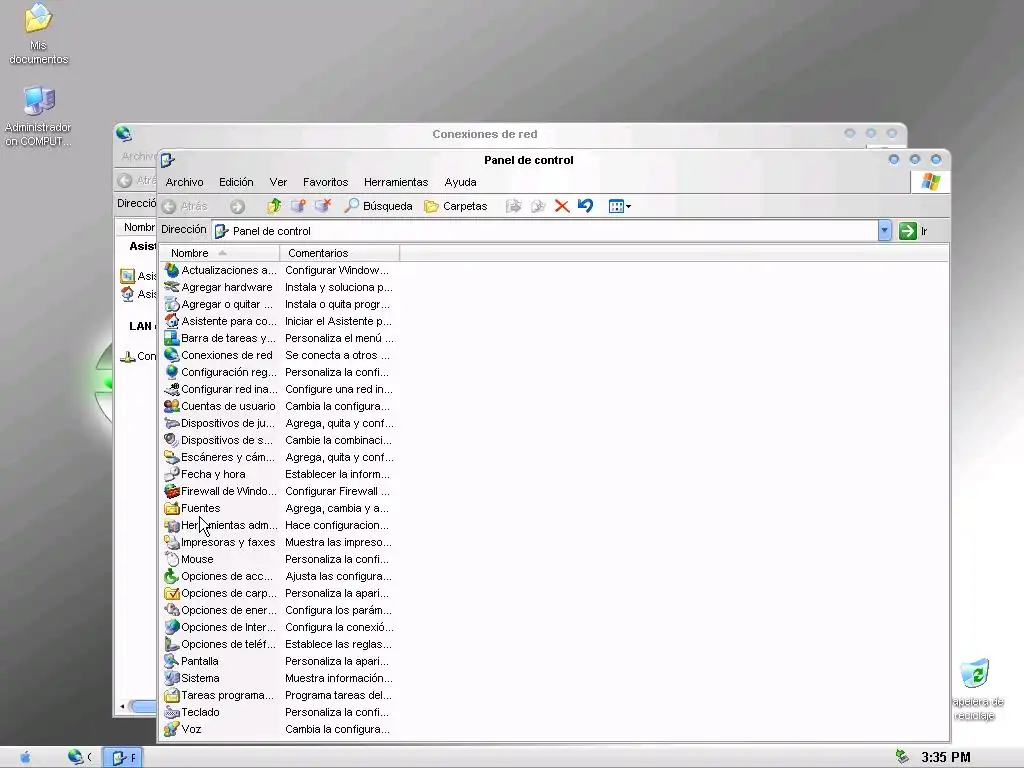Click the 3:35 PM clock
The height and width of the screenshot is (768, 1024).
click(946, 757)
